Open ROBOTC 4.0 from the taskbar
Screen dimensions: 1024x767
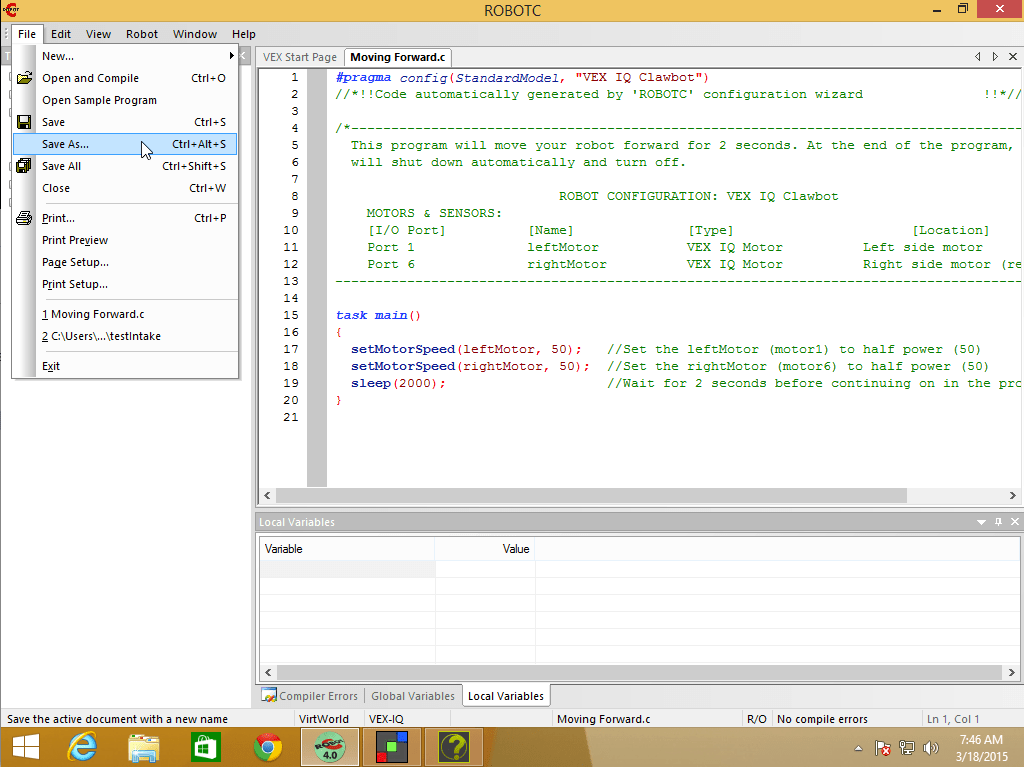pyautogui.click(x=330, y=747)
